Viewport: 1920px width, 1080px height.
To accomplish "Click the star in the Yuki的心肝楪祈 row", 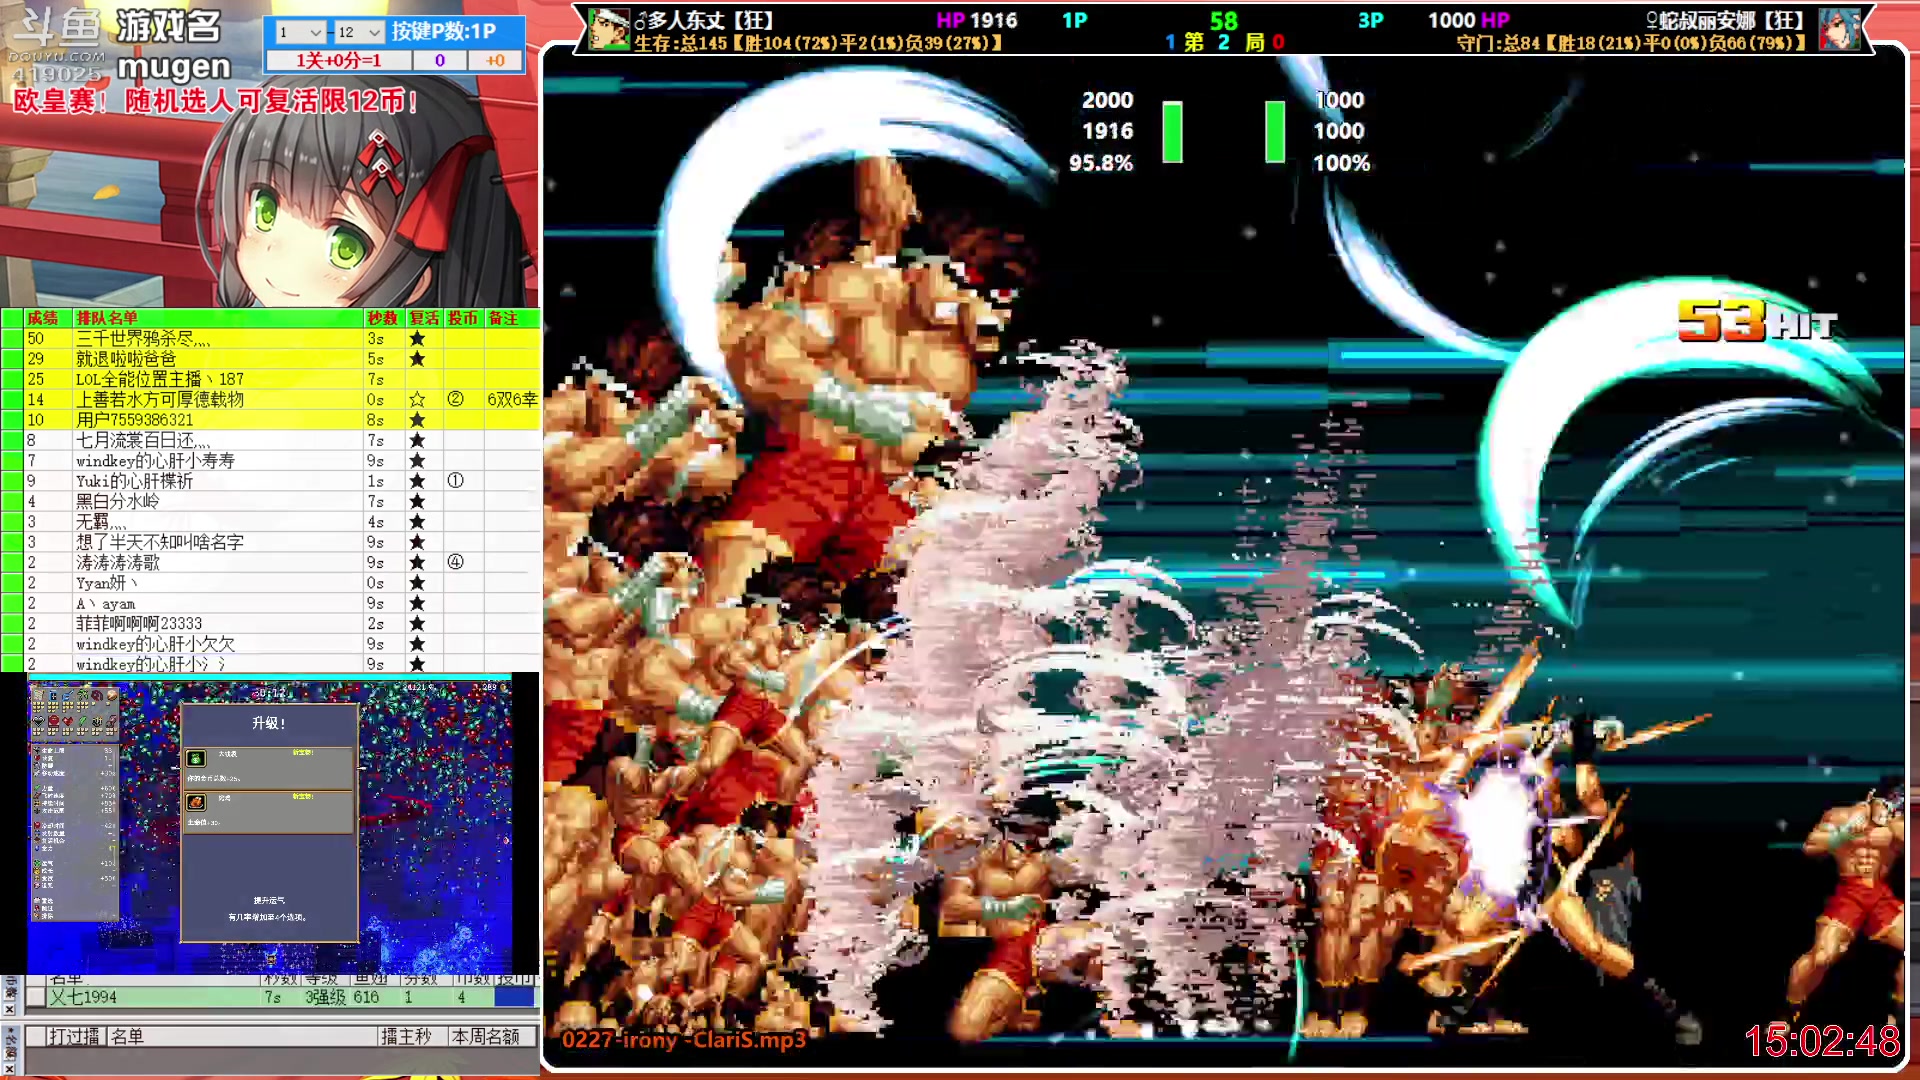I will [x=417, y=481].
